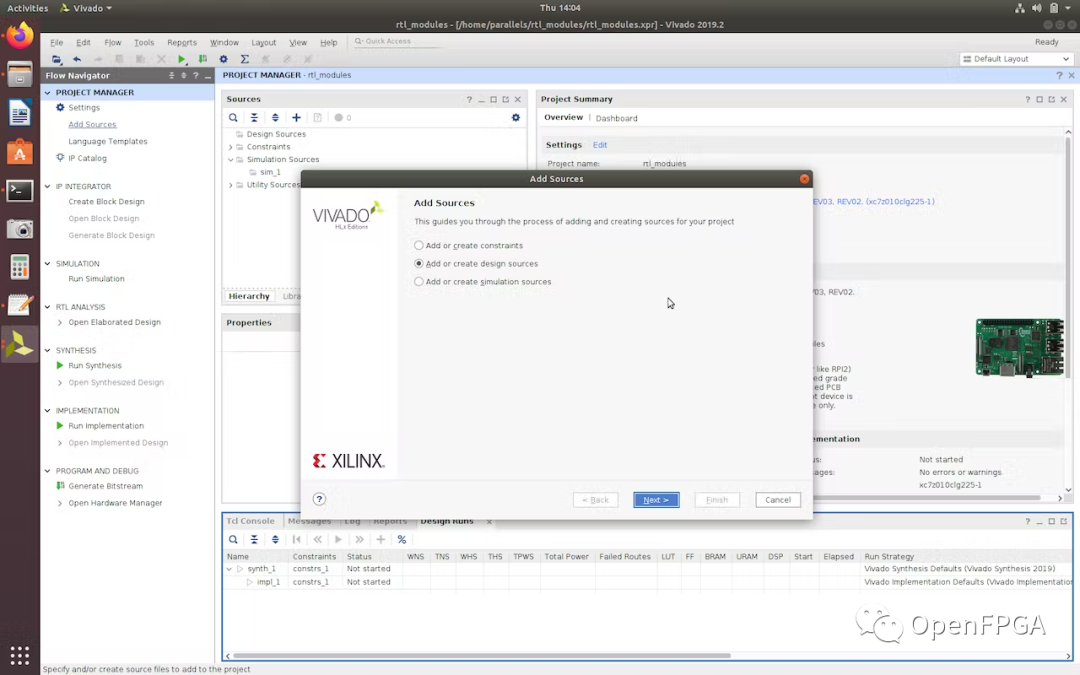
Task: Click the Next button in dialog
Action: pyautogui.click(x=656, y=500)
